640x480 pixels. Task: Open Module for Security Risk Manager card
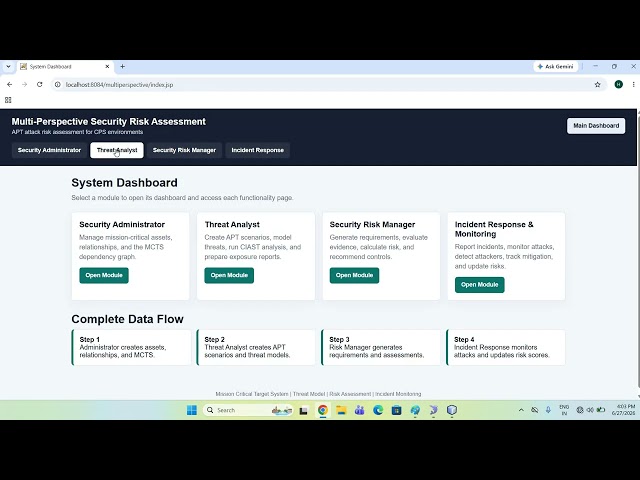coord(354,276)
